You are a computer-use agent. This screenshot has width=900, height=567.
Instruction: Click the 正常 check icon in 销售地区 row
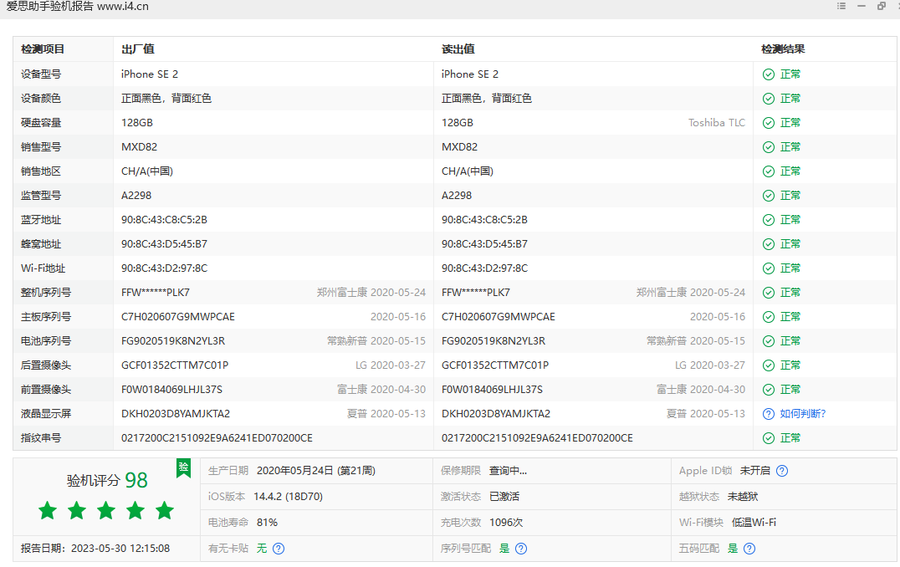pos(769,172)
